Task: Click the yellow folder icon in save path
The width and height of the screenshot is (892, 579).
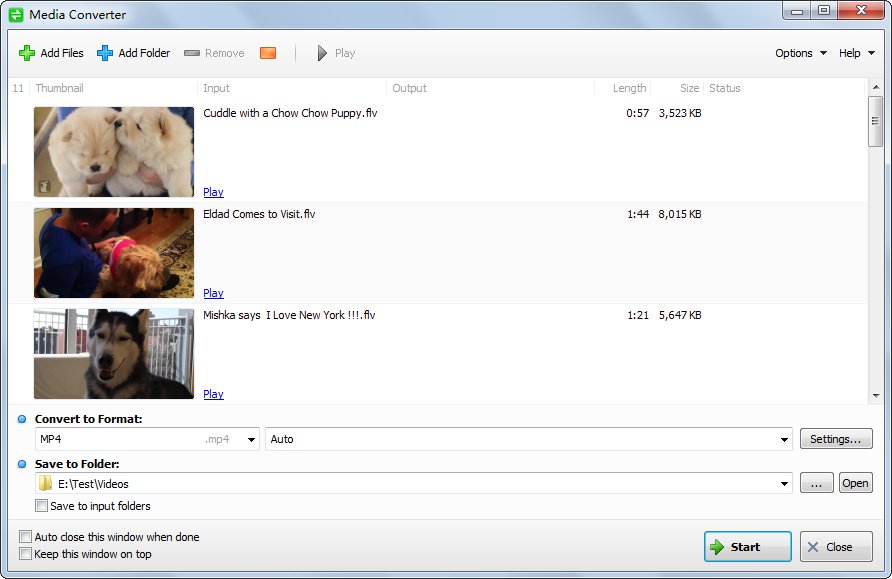Action: click(x=45, y=484)
